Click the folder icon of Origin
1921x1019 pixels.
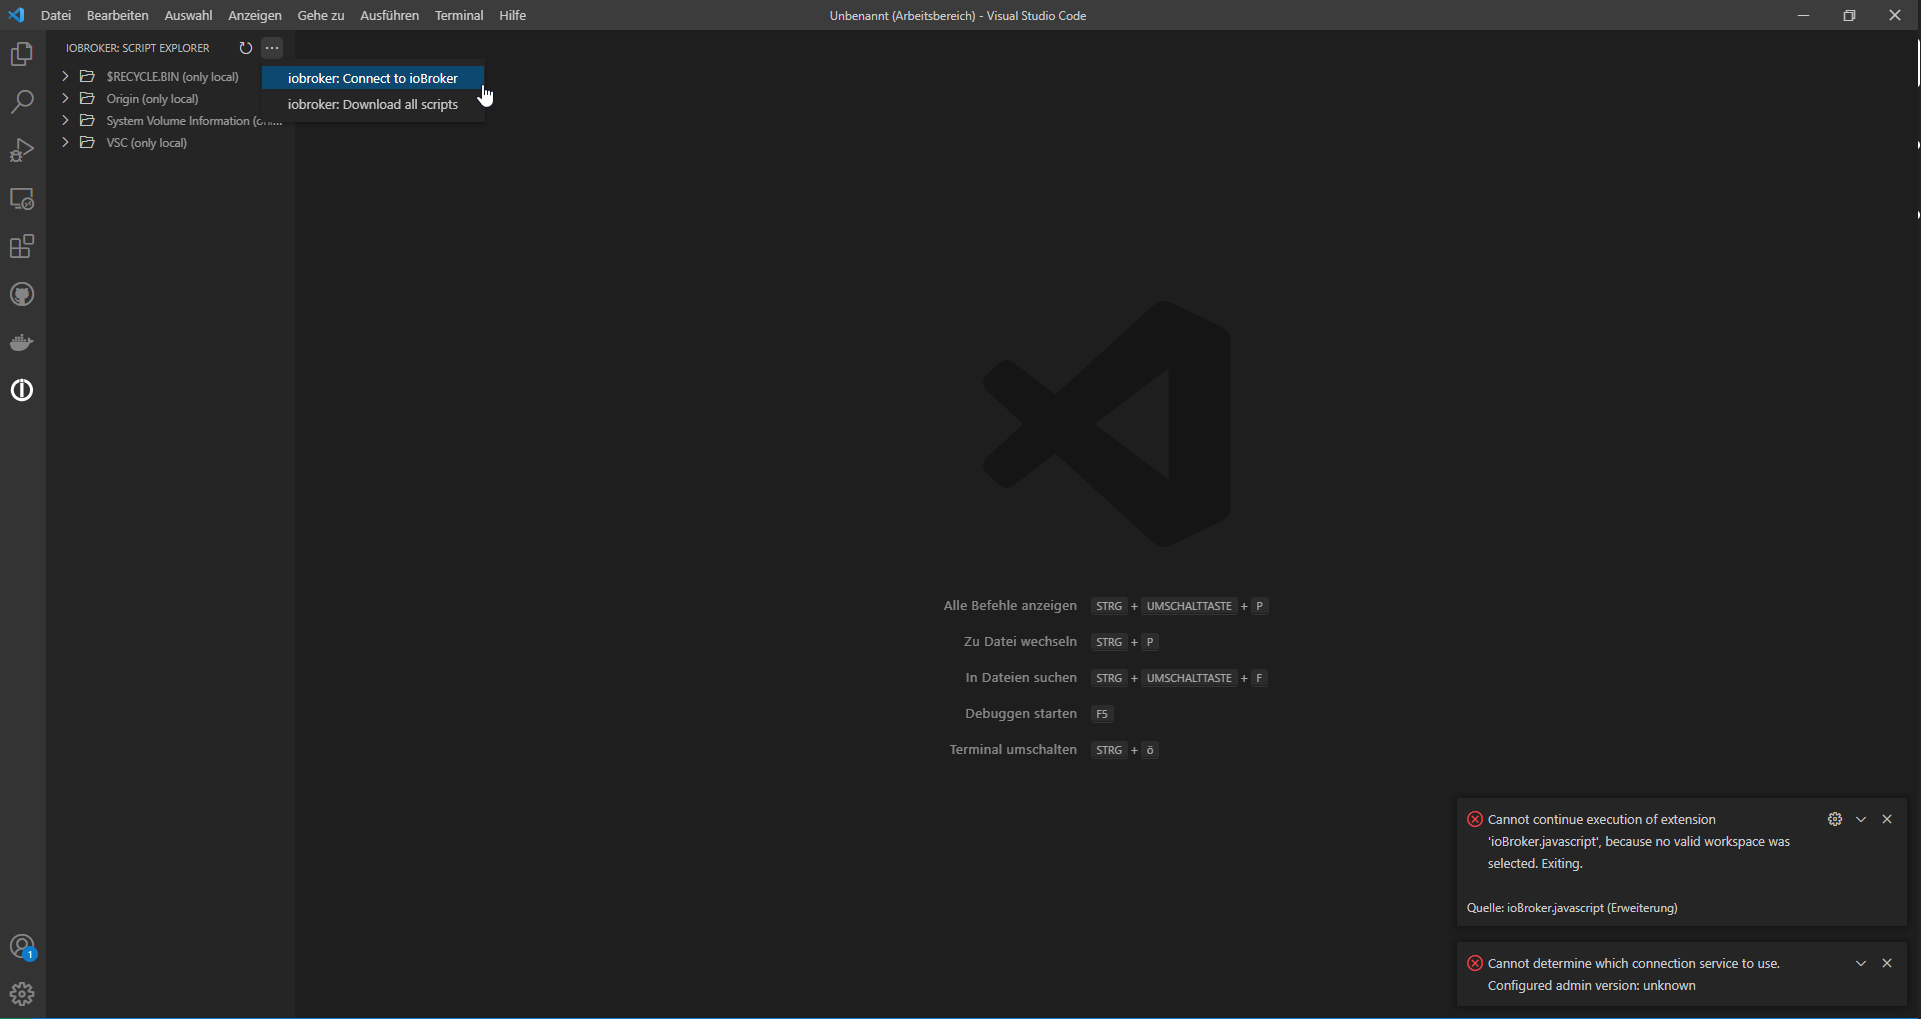[x=87, y=98]
